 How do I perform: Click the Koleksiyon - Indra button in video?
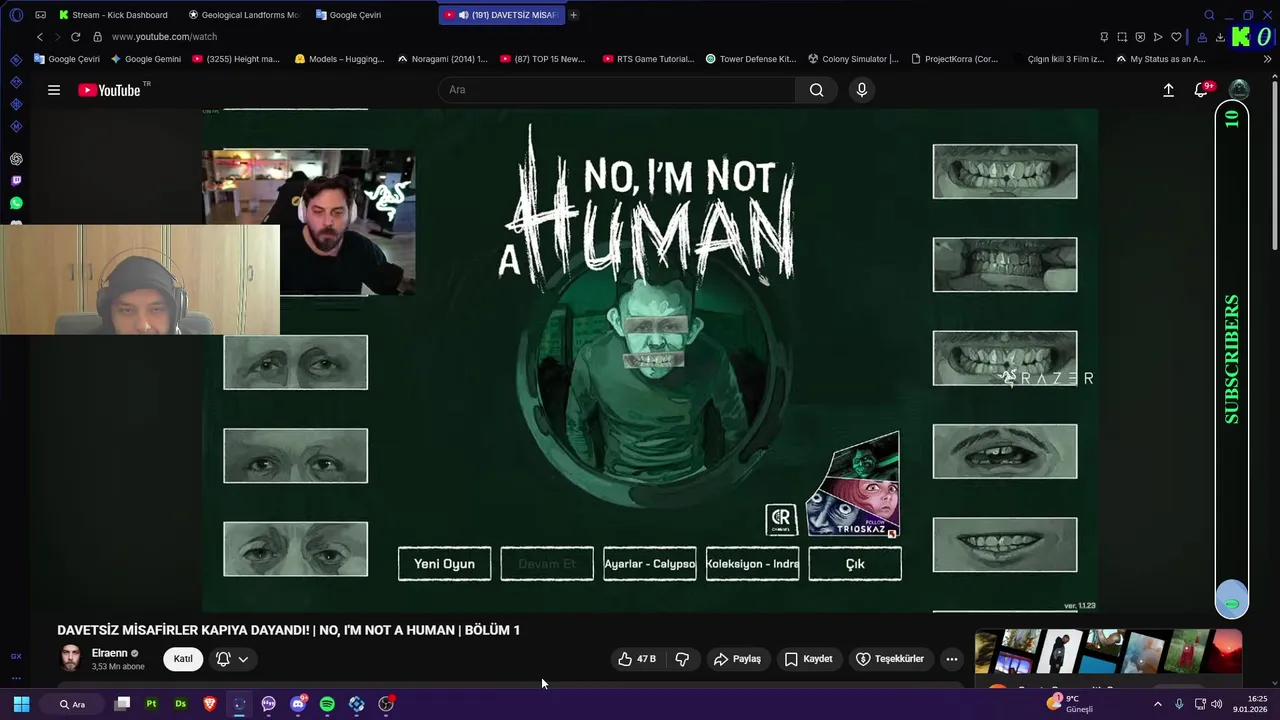(x=753, y=564)
